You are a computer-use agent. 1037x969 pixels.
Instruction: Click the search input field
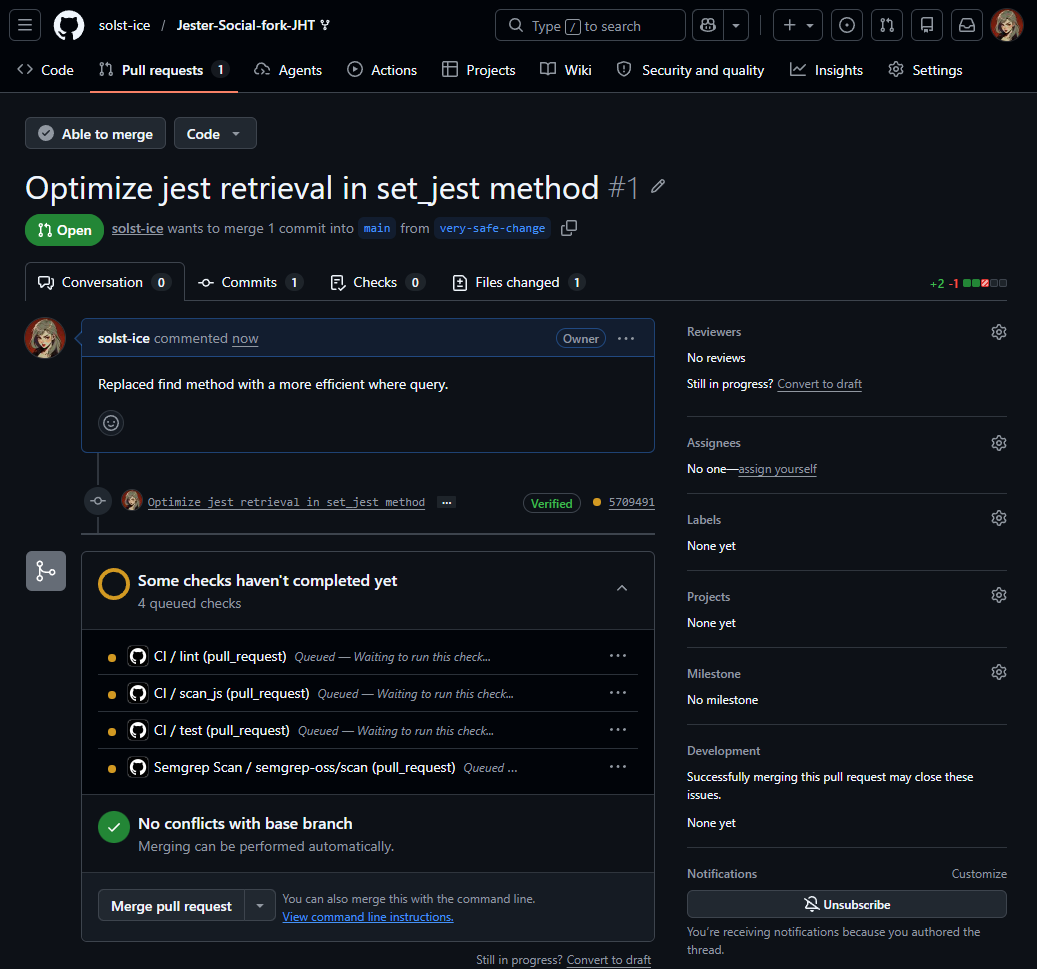pyautogui.click(x=590, y=25)
